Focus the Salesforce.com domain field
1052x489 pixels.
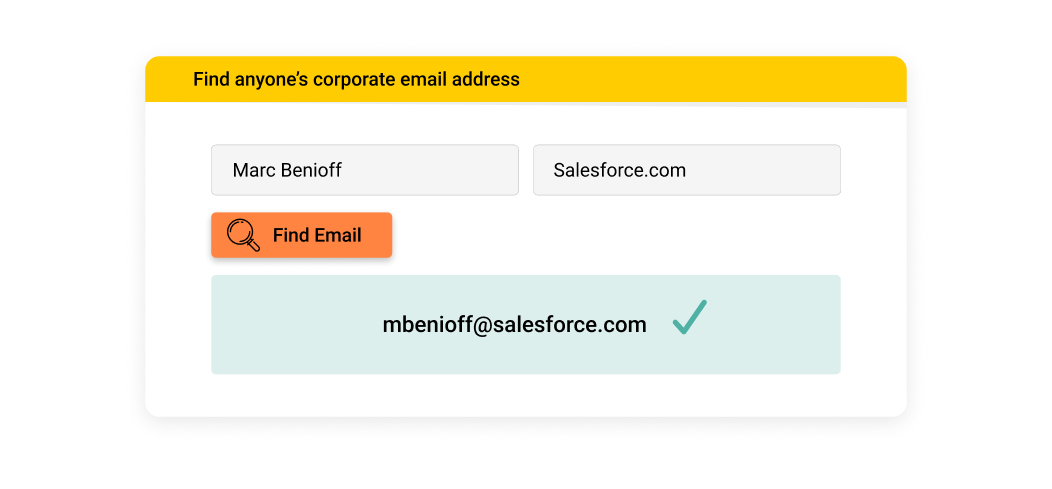point(686,170)
